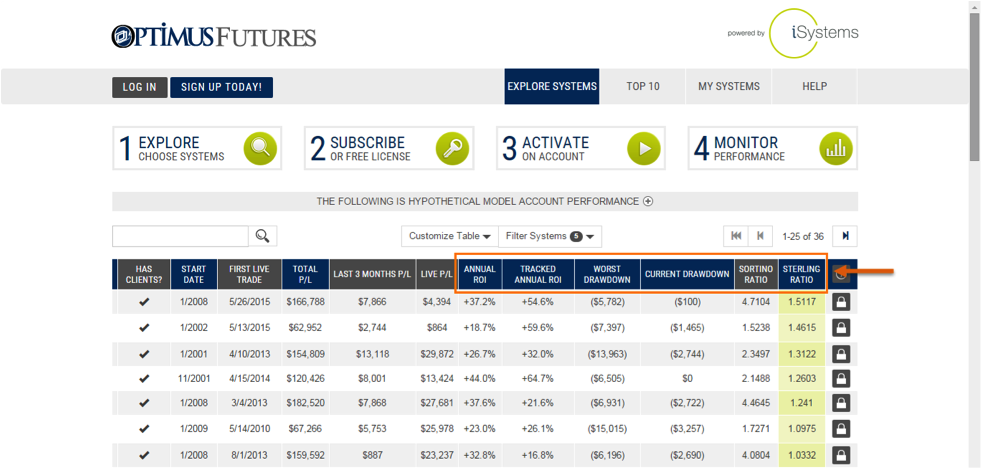Click the Monitor bar chart icon
The image size is (982, 469).
[836, 148]
